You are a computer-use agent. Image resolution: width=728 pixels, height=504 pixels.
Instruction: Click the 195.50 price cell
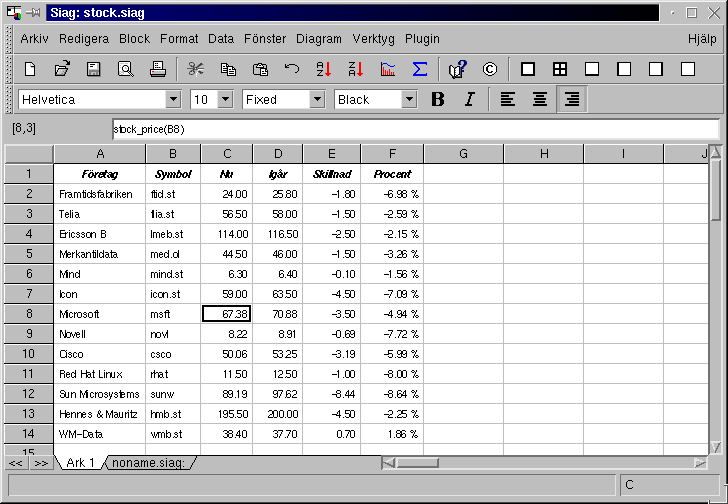pos(227,414)
